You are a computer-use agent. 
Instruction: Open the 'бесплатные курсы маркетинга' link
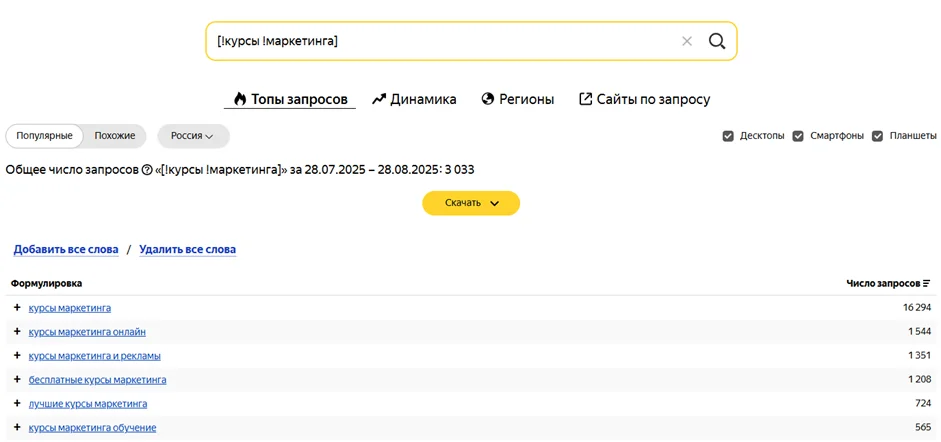98,380
